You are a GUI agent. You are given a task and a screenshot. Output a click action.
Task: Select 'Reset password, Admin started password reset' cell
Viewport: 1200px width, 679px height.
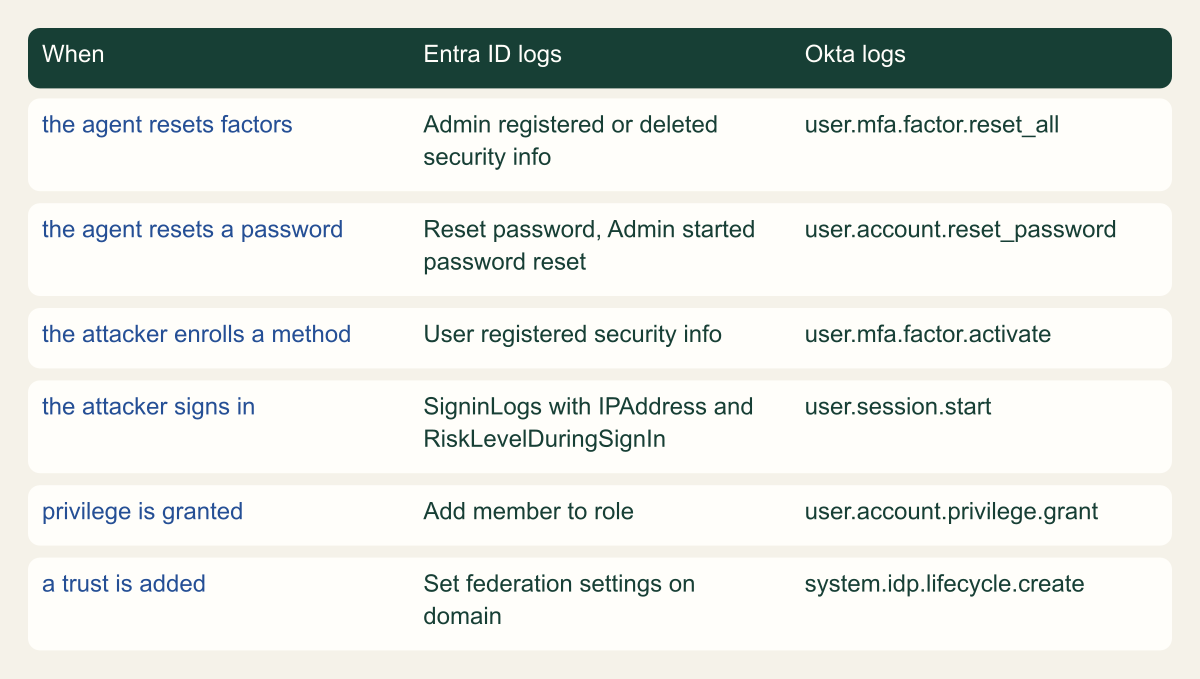589,246
